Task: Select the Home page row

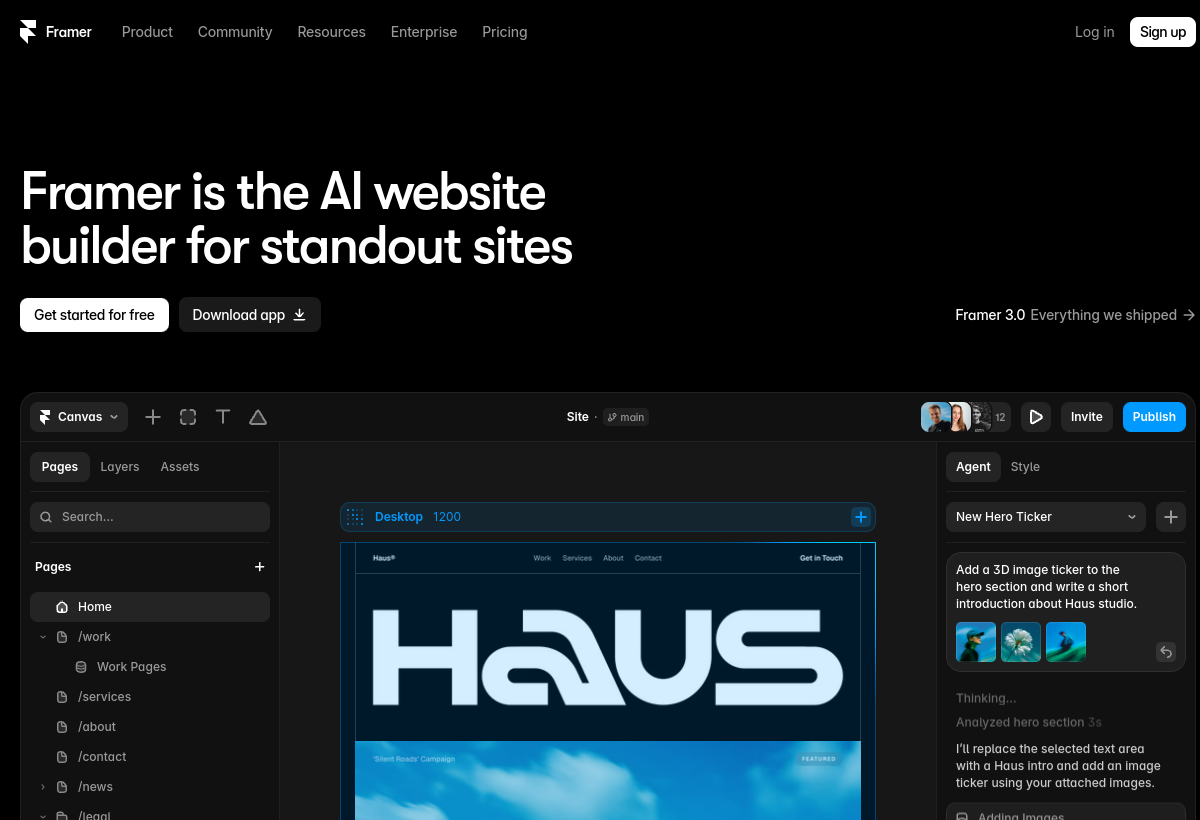Action: (x=150, y=607)
